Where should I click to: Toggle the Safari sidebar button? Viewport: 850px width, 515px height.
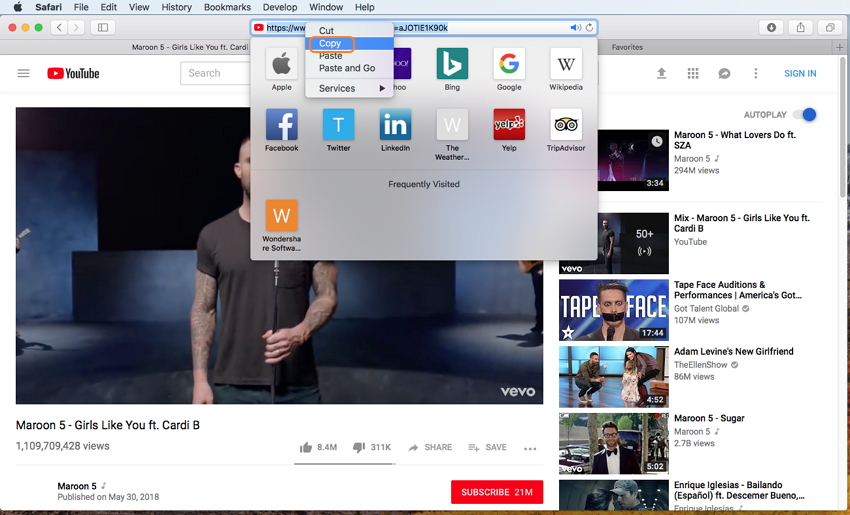point(102,27)
